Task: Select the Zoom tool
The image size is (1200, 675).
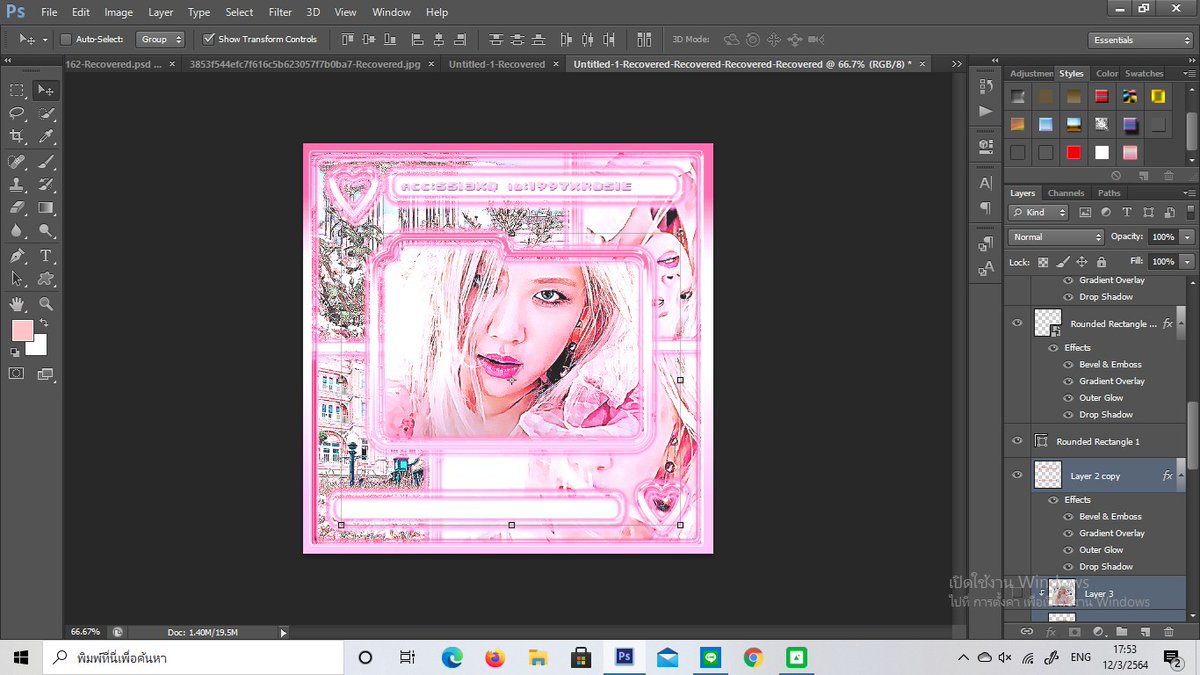Action: [x=46, y=304]
